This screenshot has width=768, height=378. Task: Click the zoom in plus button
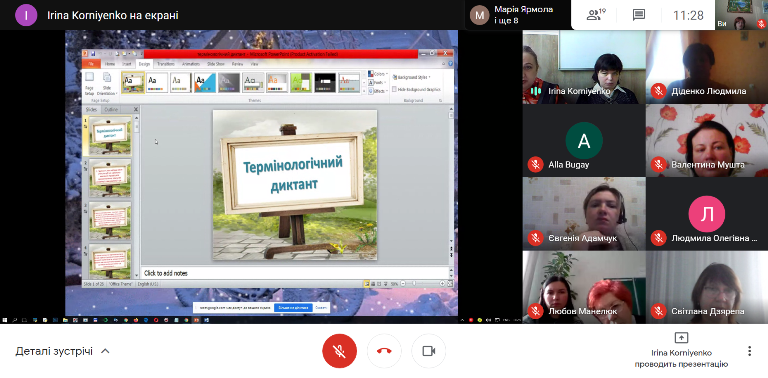[442, 284]
